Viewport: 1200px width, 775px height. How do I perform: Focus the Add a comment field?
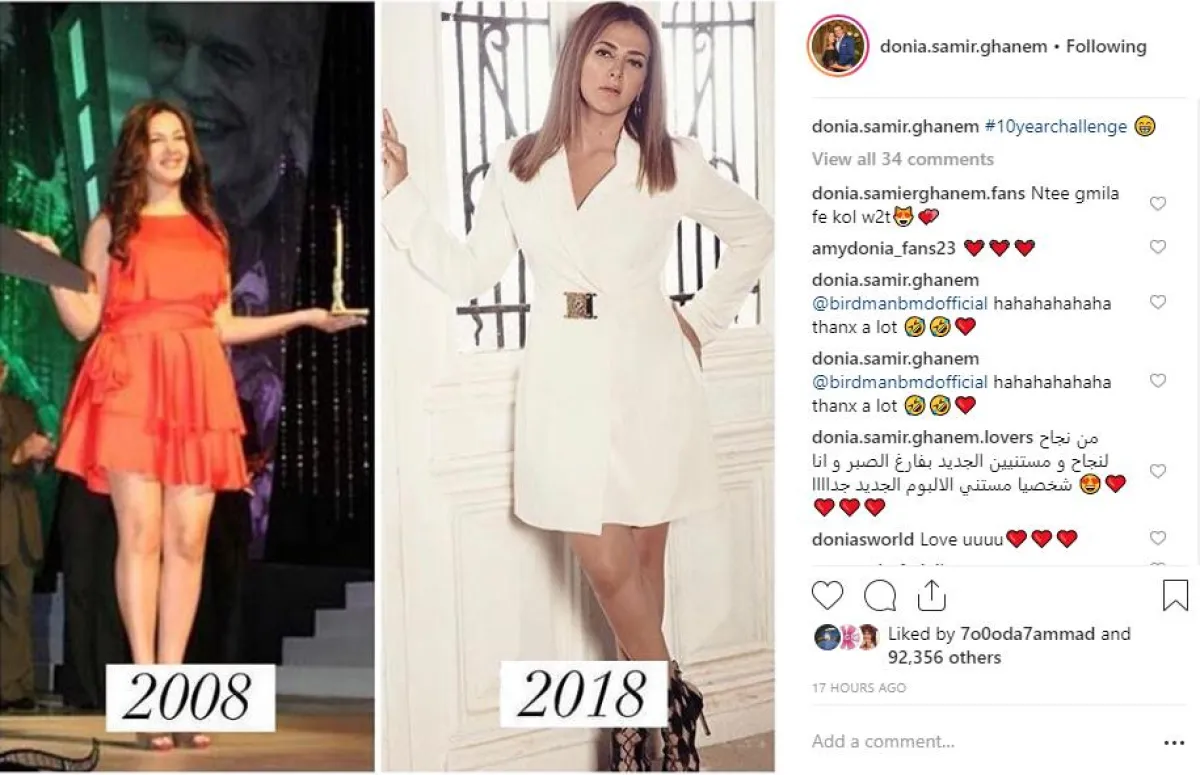pos(980,742)
